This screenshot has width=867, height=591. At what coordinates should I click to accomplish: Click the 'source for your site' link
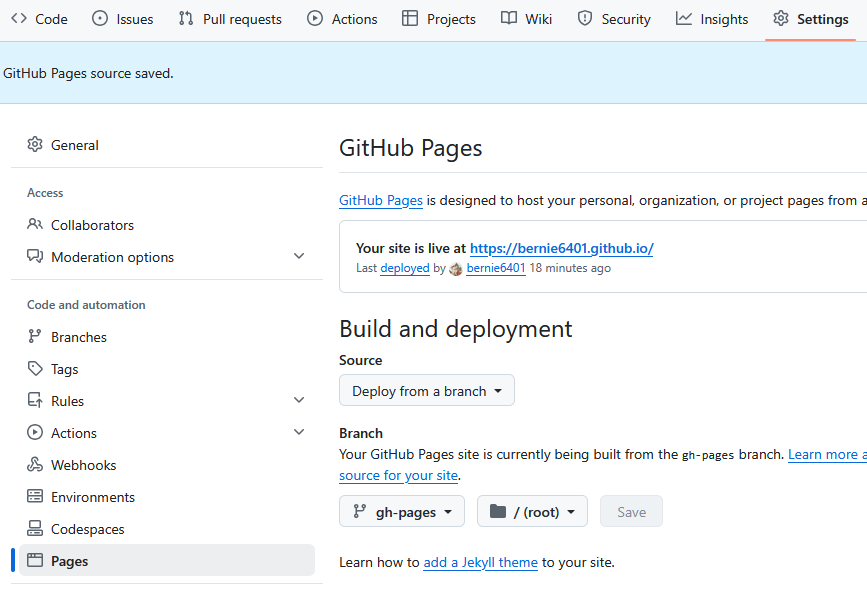pos(399,475)
